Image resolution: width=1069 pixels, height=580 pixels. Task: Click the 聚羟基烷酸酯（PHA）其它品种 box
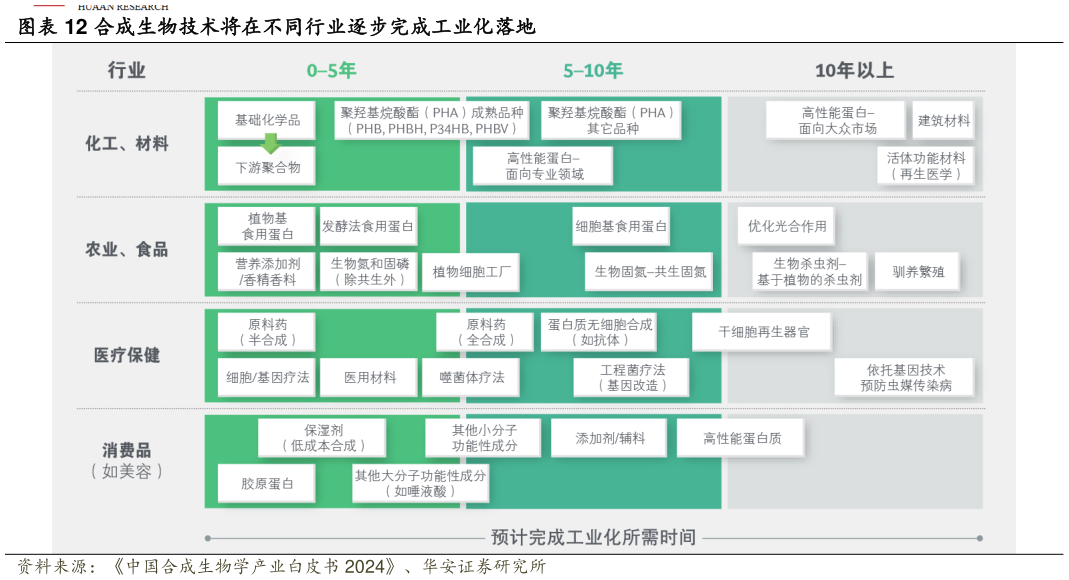611,121
